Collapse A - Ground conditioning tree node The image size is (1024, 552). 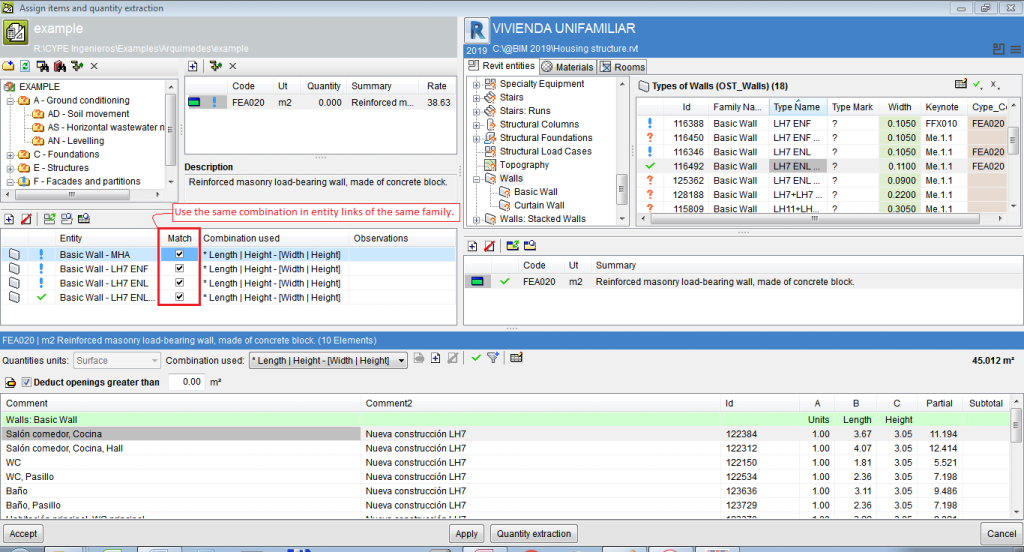pos(10,101)
